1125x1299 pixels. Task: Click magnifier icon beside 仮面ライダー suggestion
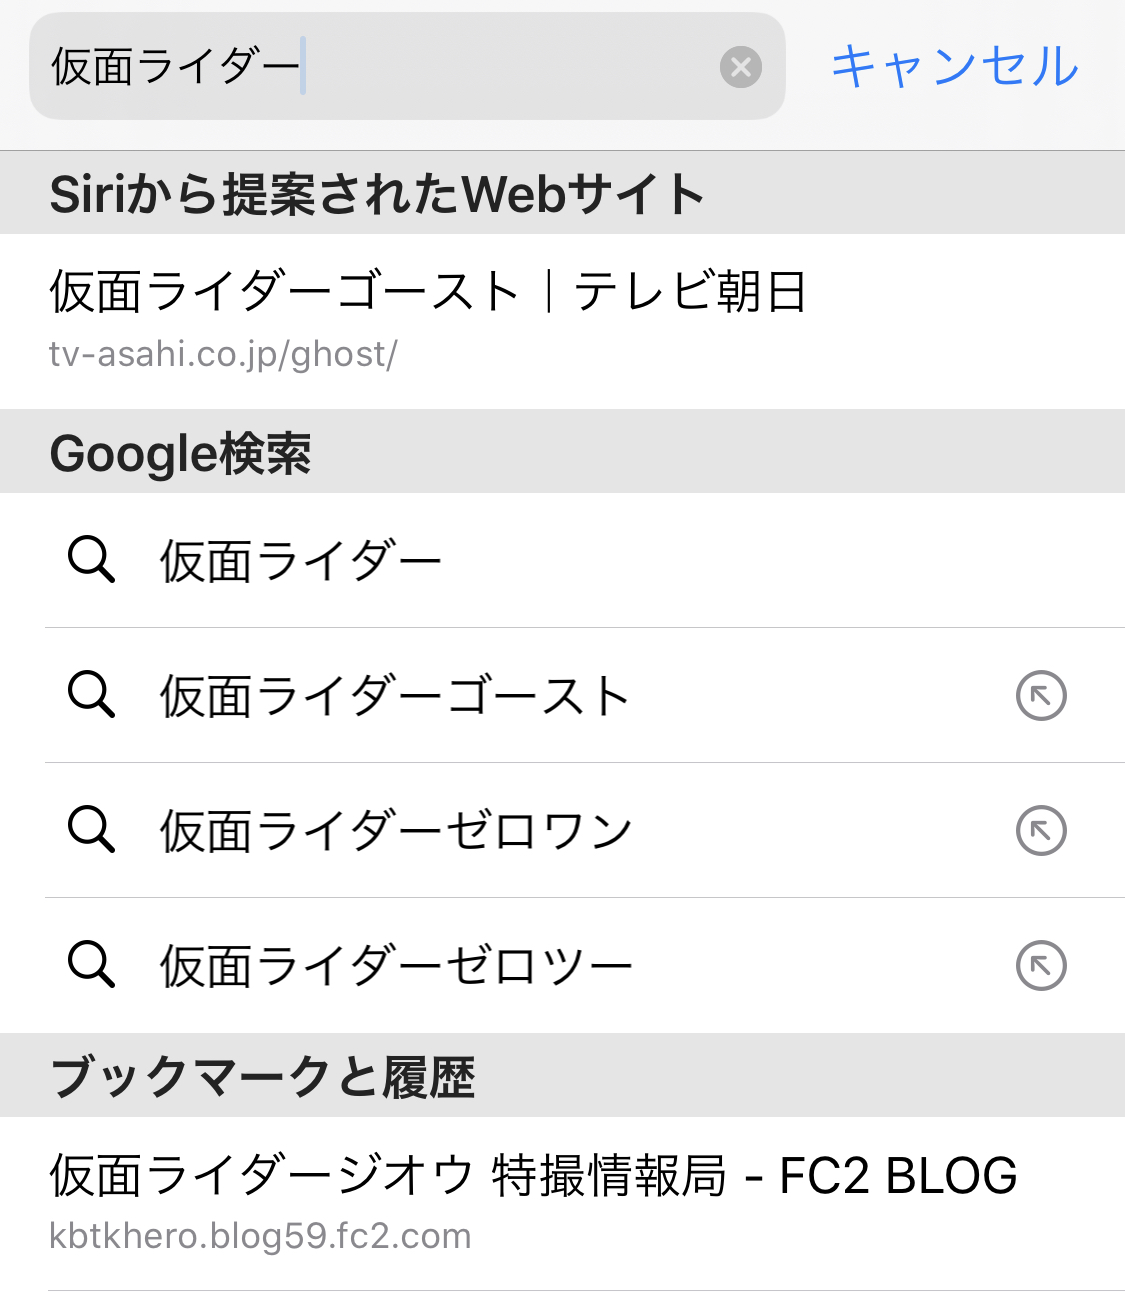[x=91, y=559]
